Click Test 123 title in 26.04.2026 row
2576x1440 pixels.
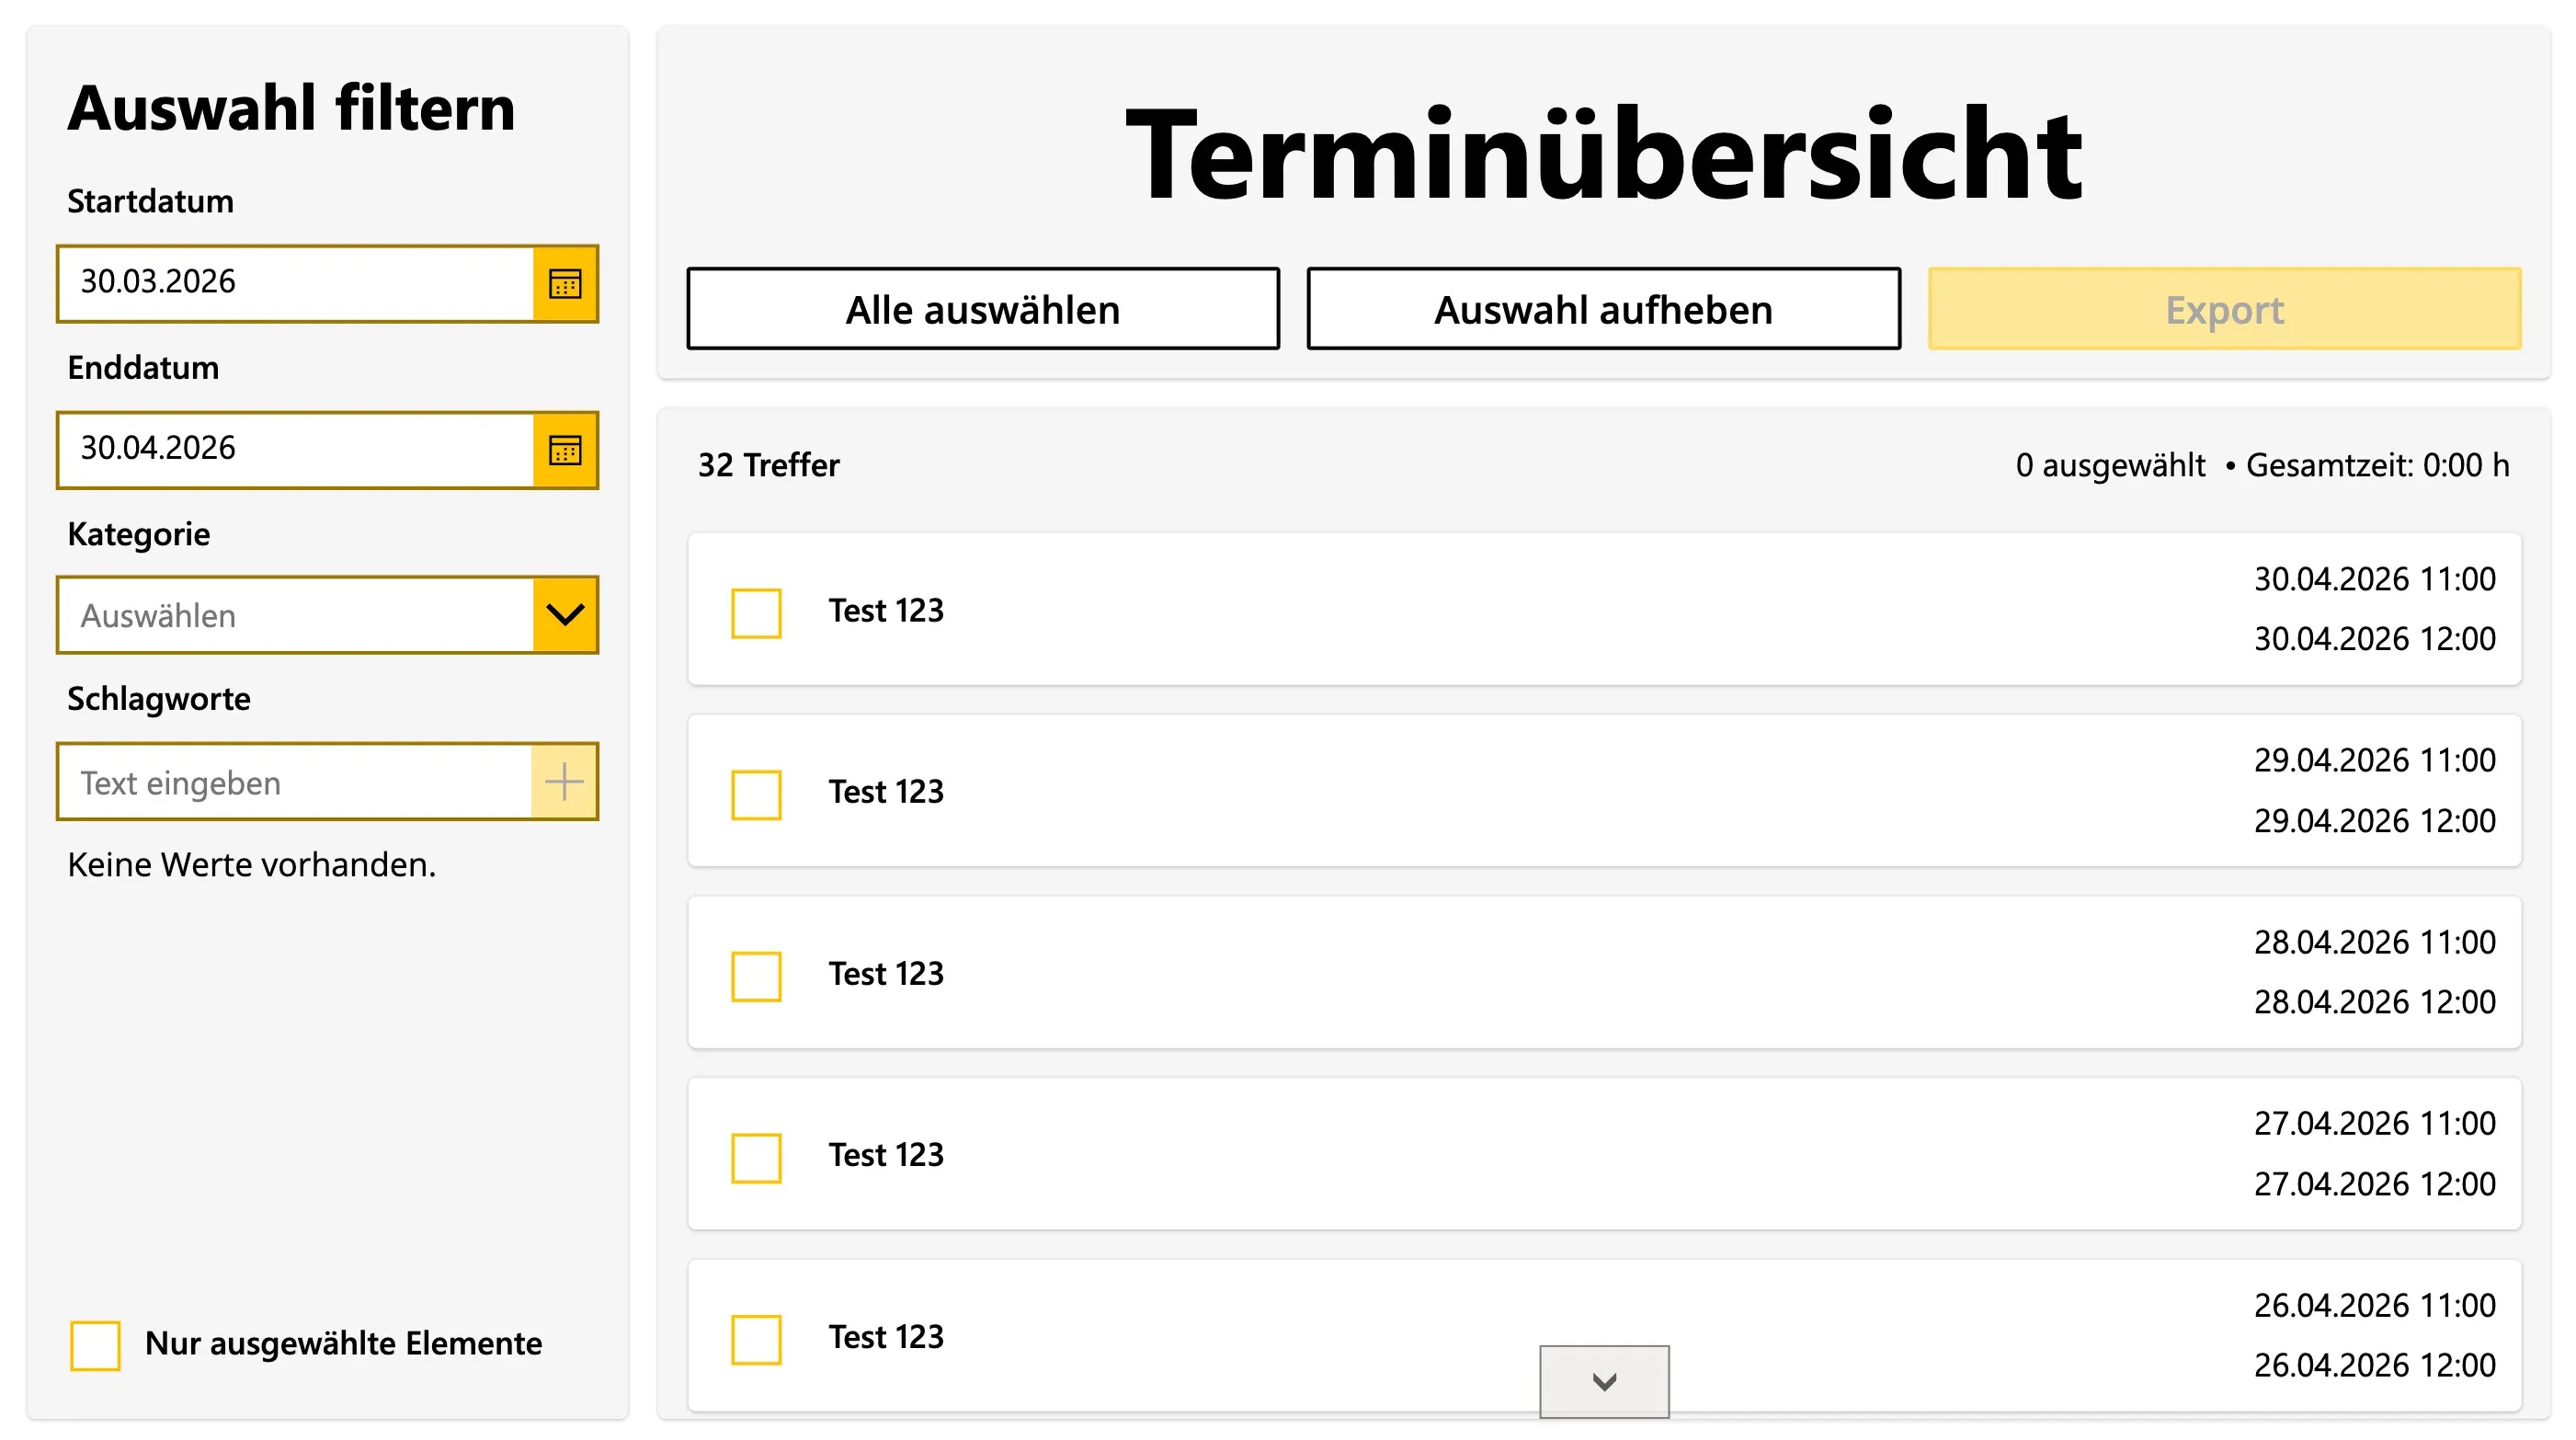coord(886,1337)
